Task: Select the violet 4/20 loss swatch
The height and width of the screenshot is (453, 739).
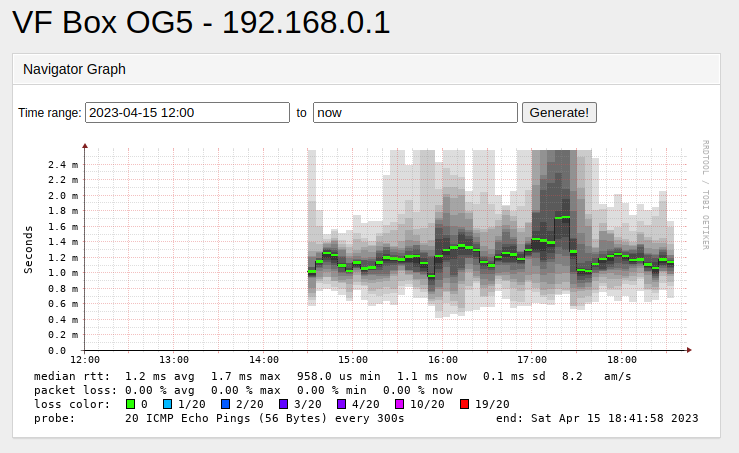Action: pos(342,404)
